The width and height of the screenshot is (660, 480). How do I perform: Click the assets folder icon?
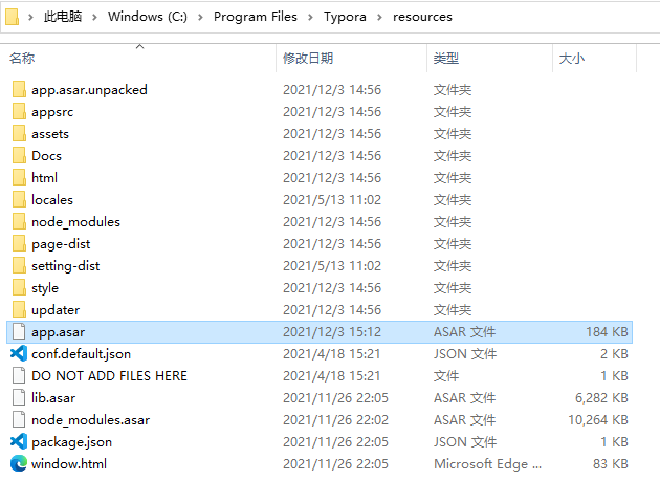[x=19, y=133]
